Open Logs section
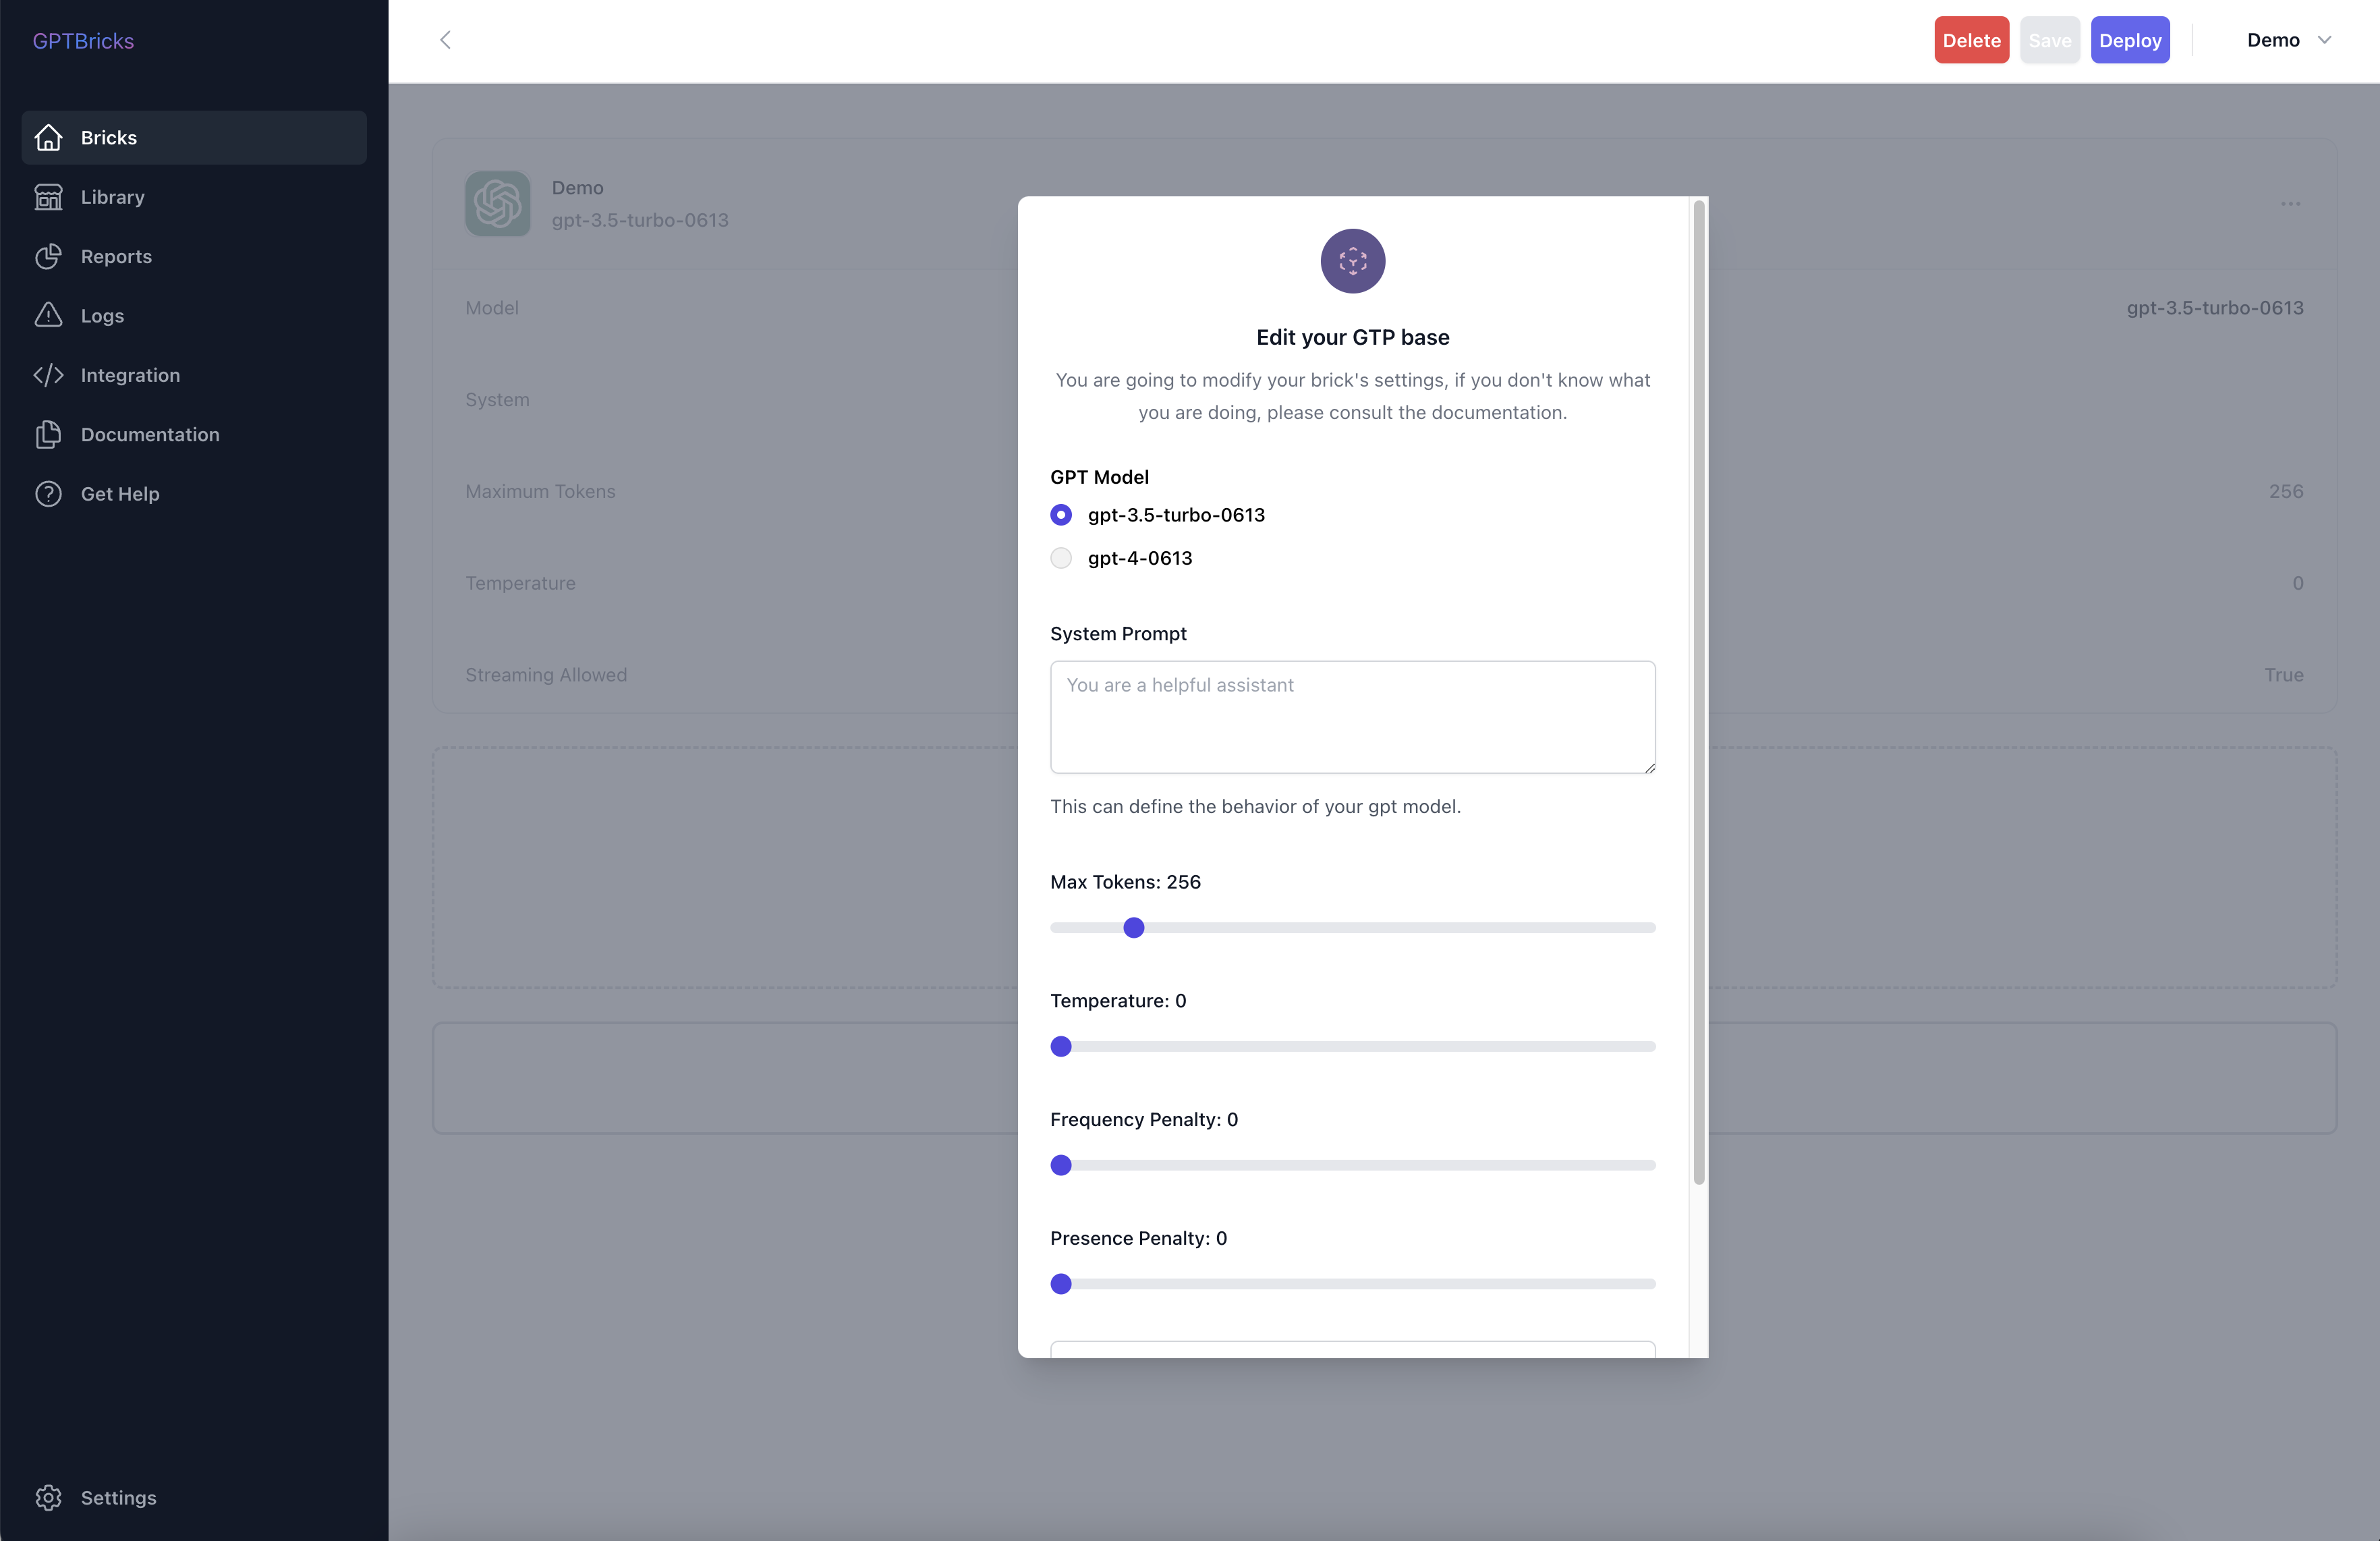 pos(194,315)
